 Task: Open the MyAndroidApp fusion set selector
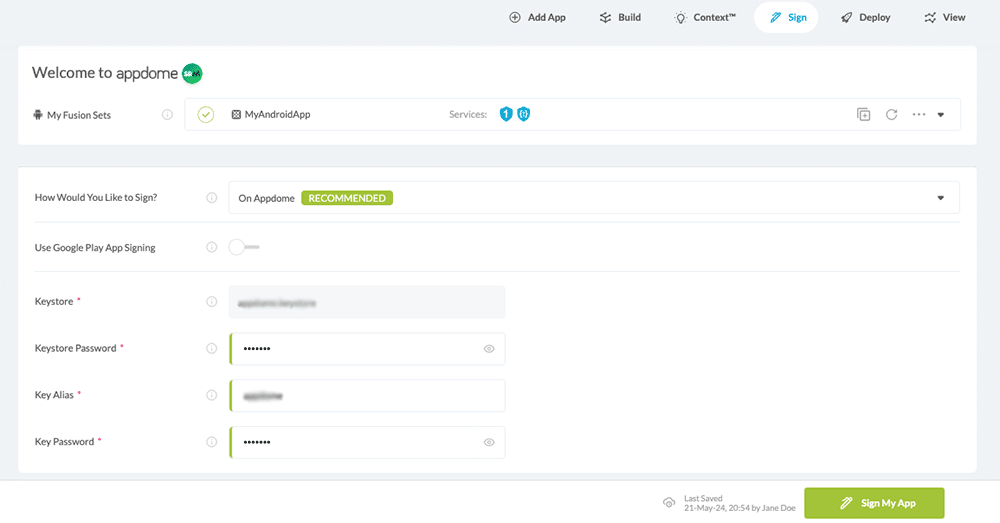click(277, 115)
